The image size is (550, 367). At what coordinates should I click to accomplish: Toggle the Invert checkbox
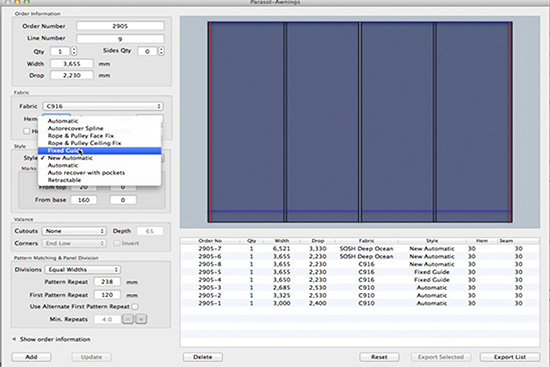pos(117,243)
